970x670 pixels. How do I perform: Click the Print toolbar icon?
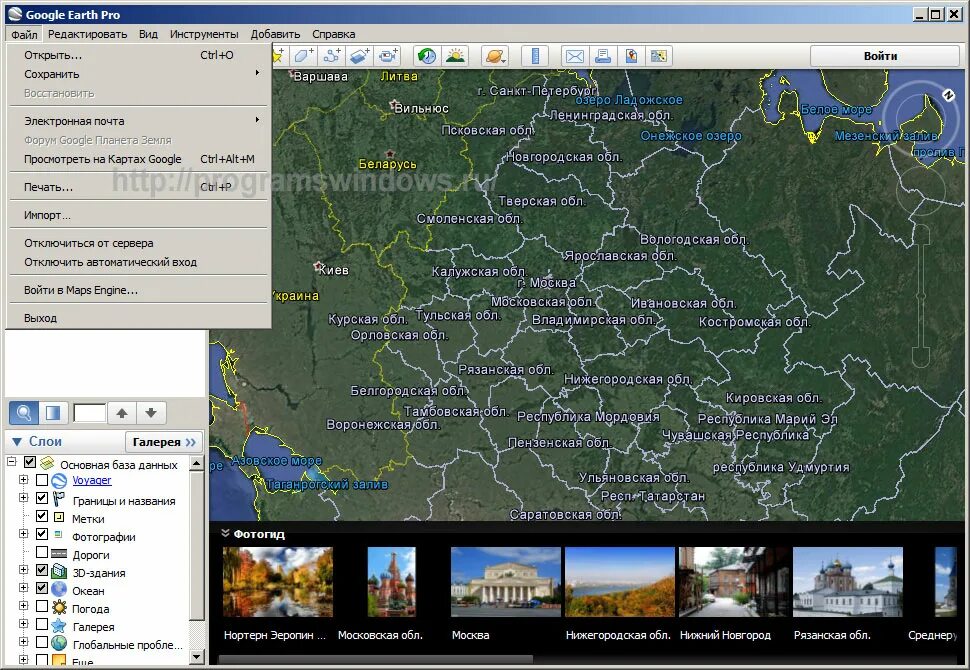[x=603, y=56]
